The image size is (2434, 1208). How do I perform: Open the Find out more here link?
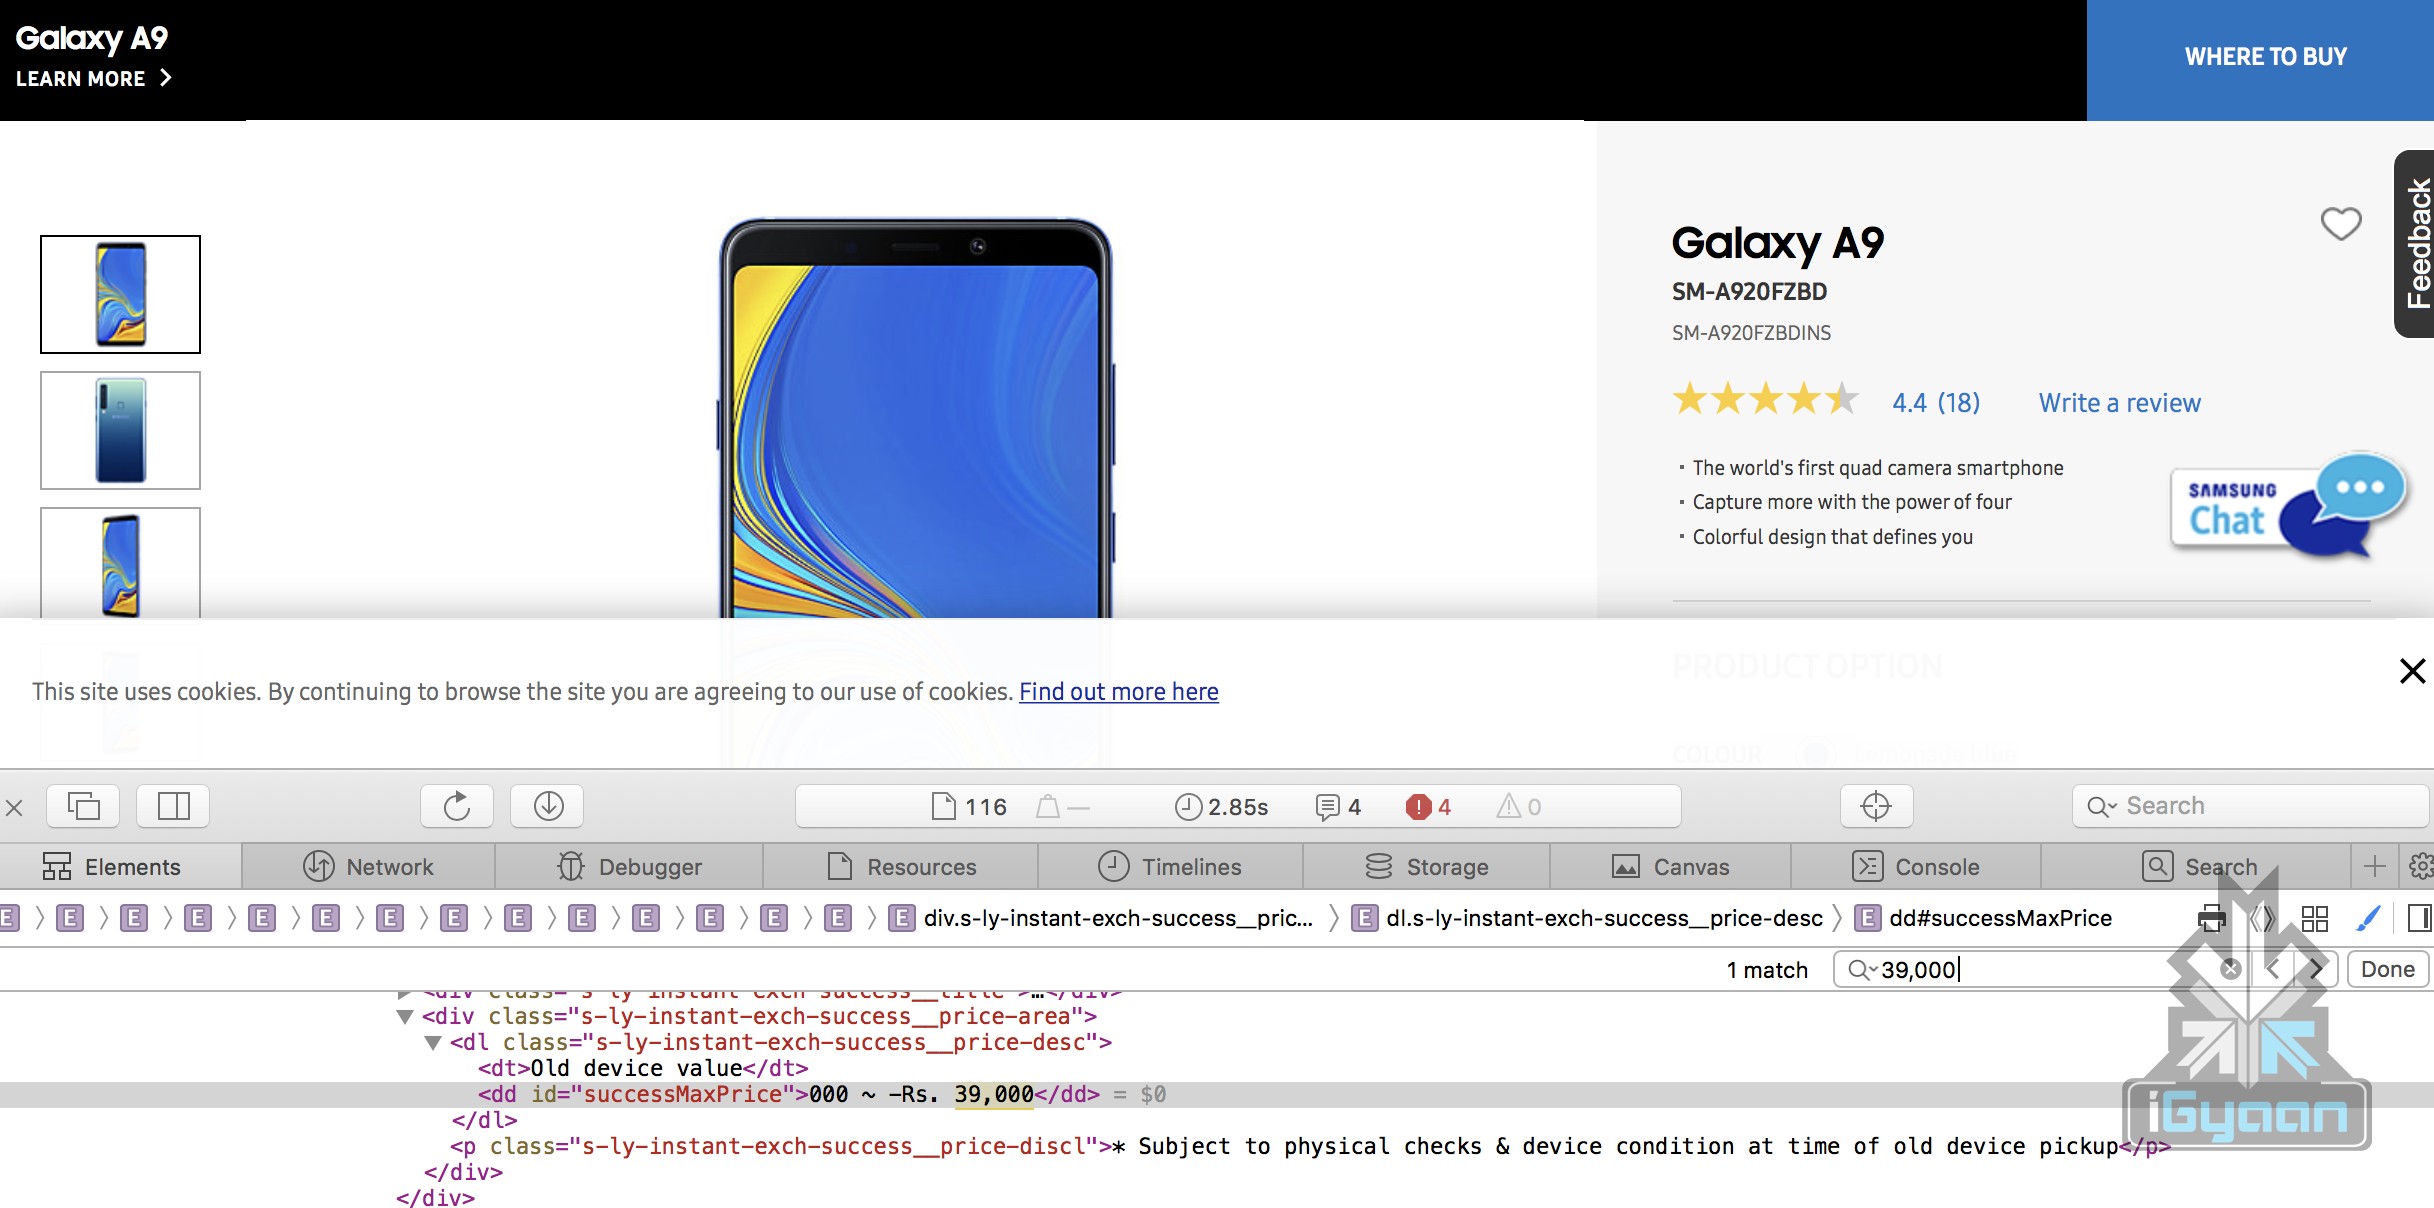tap(1118, 692)
